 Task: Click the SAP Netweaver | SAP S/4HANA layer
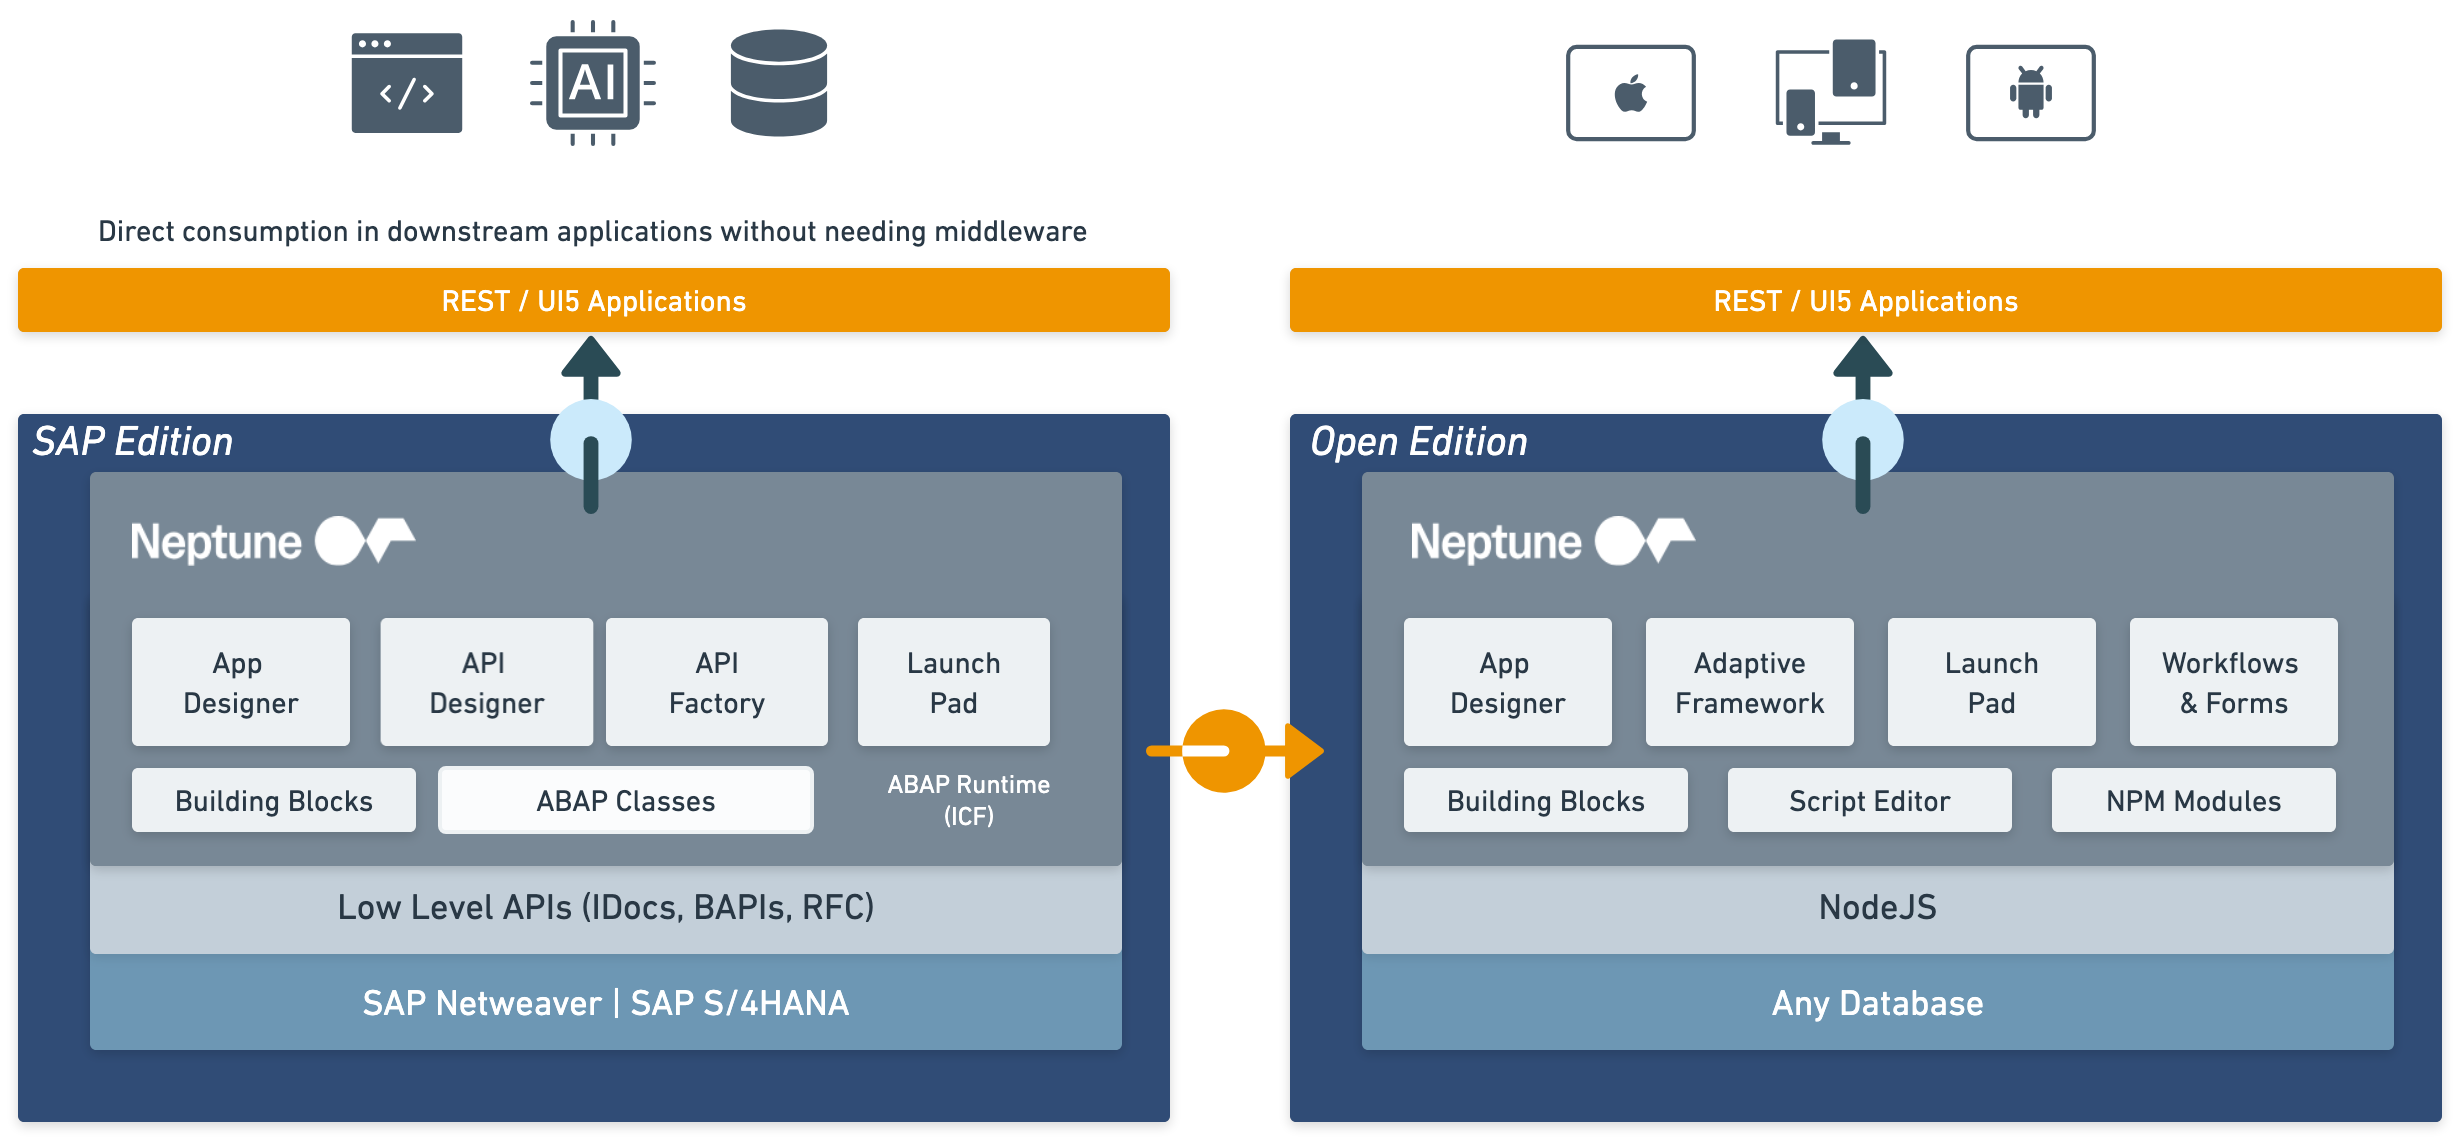pyautogui.click(x=606, y=1002)
